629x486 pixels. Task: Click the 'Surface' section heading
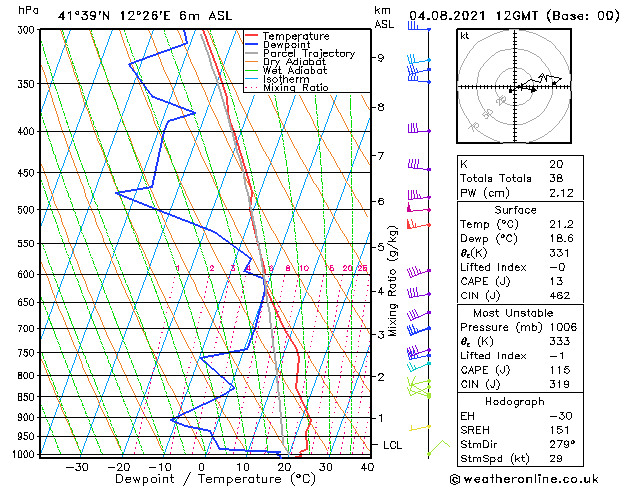[515, 210]
